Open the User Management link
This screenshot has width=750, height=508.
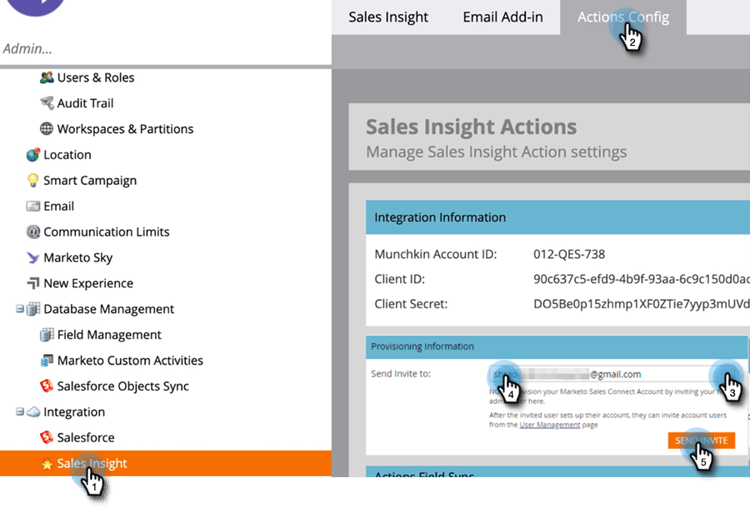(550, 425)
